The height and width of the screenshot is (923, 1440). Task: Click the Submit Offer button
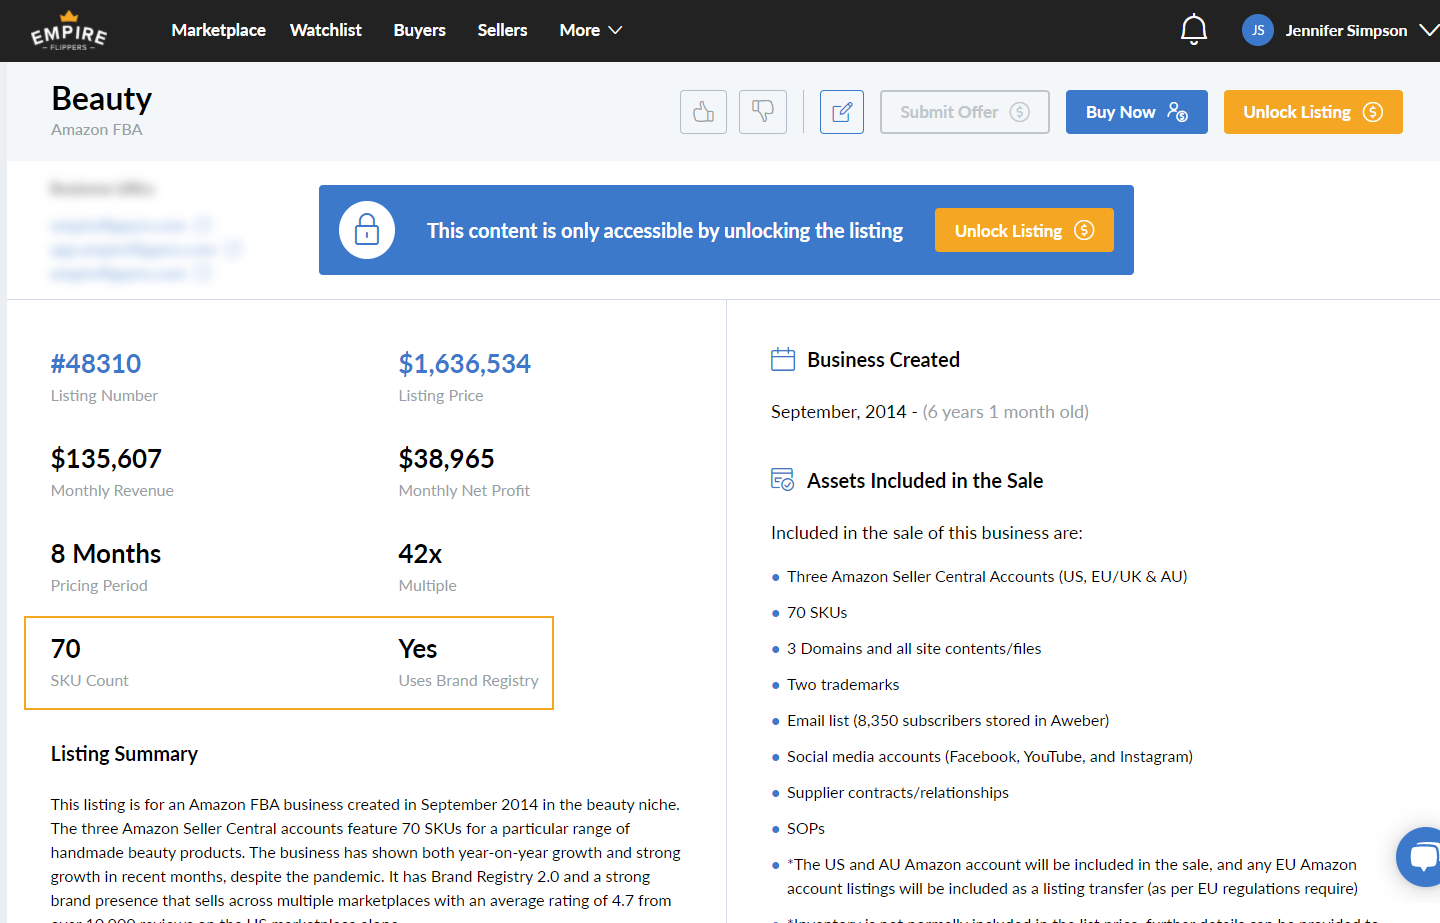coord(965,112)
